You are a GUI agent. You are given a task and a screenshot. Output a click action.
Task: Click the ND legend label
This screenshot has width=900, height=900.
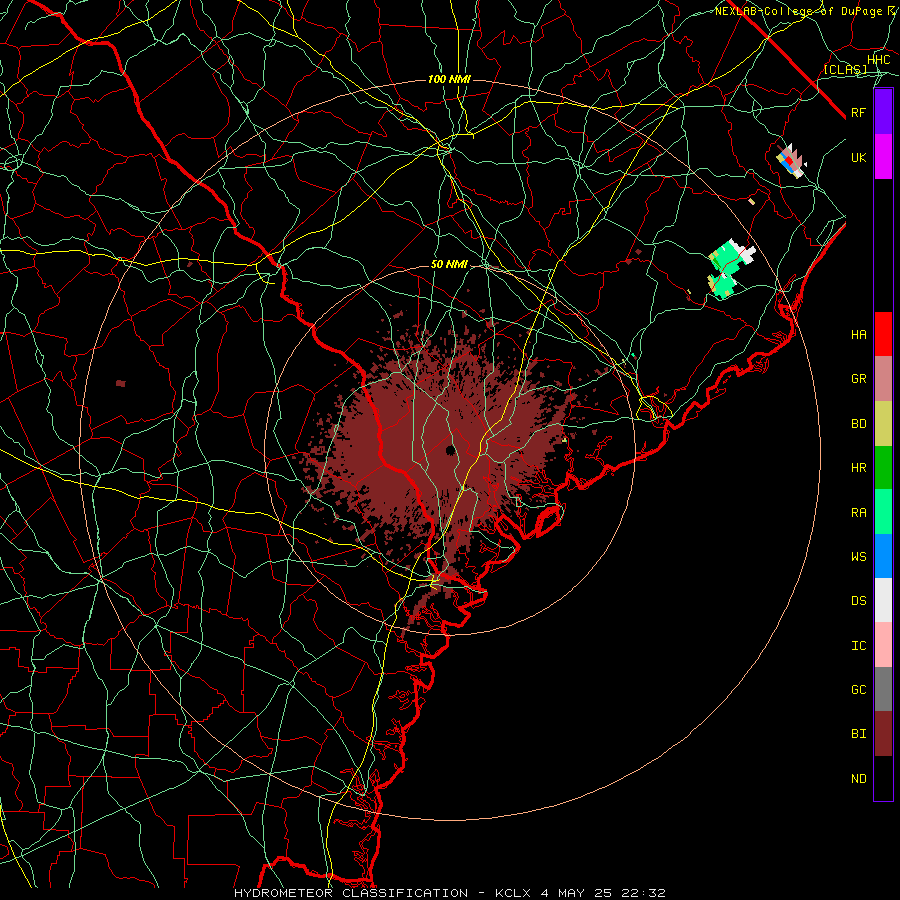858,779
